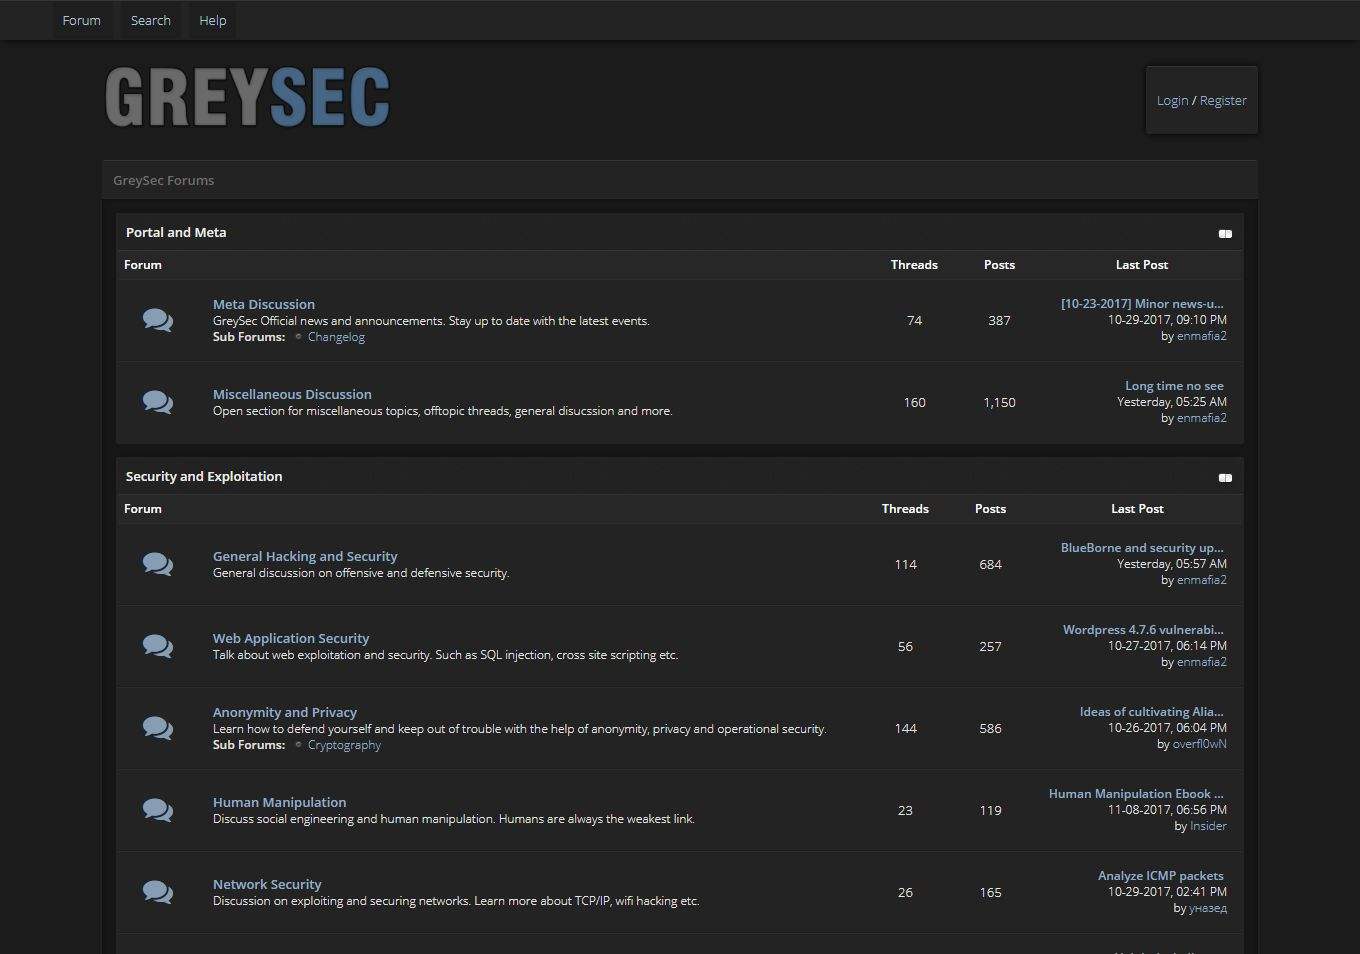Click the Anonymity and Privacy forum icon
The image size is (1360, 954).
158,728
